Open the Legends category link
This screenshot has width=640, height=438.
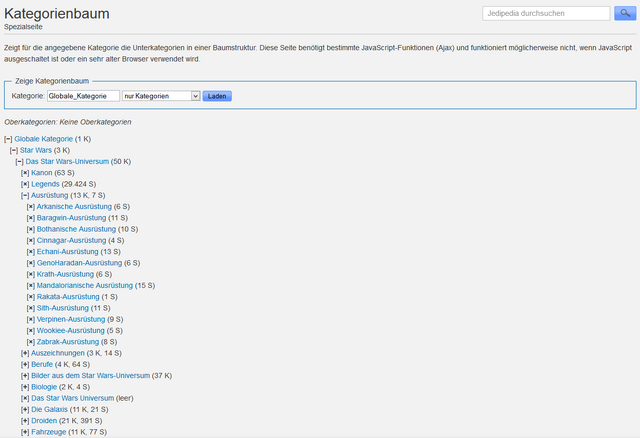[x=45, y=184]
